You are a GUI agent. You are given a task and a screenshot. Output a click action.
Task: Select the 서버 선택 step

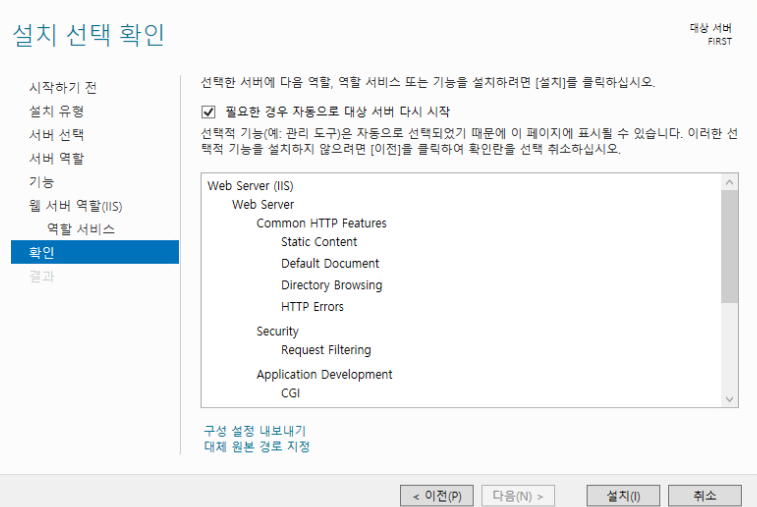[x=56, y=135]
